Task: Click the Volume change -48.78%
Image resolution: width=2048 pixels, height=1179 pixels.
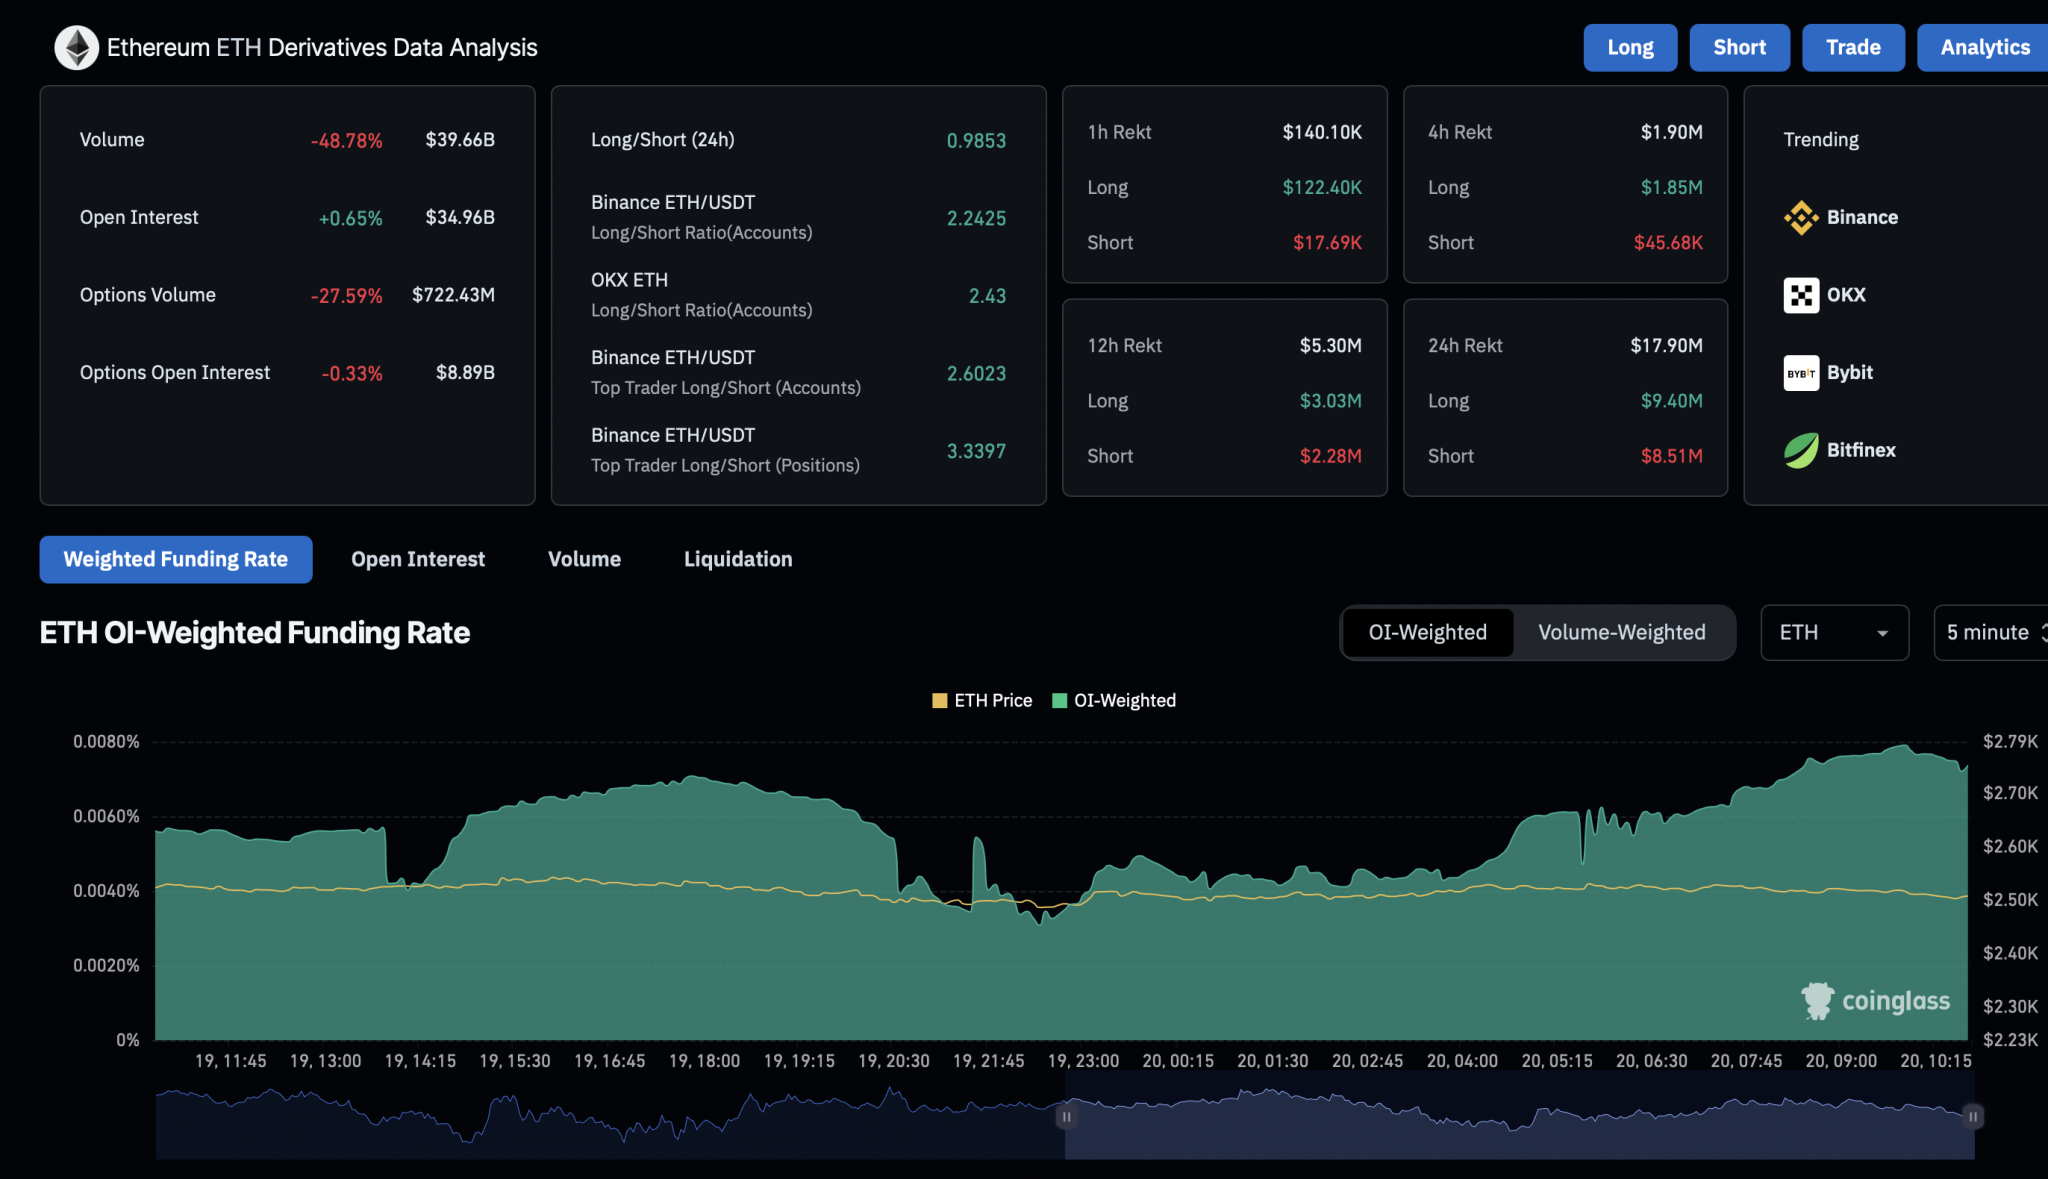Action: tap(346, 141)
